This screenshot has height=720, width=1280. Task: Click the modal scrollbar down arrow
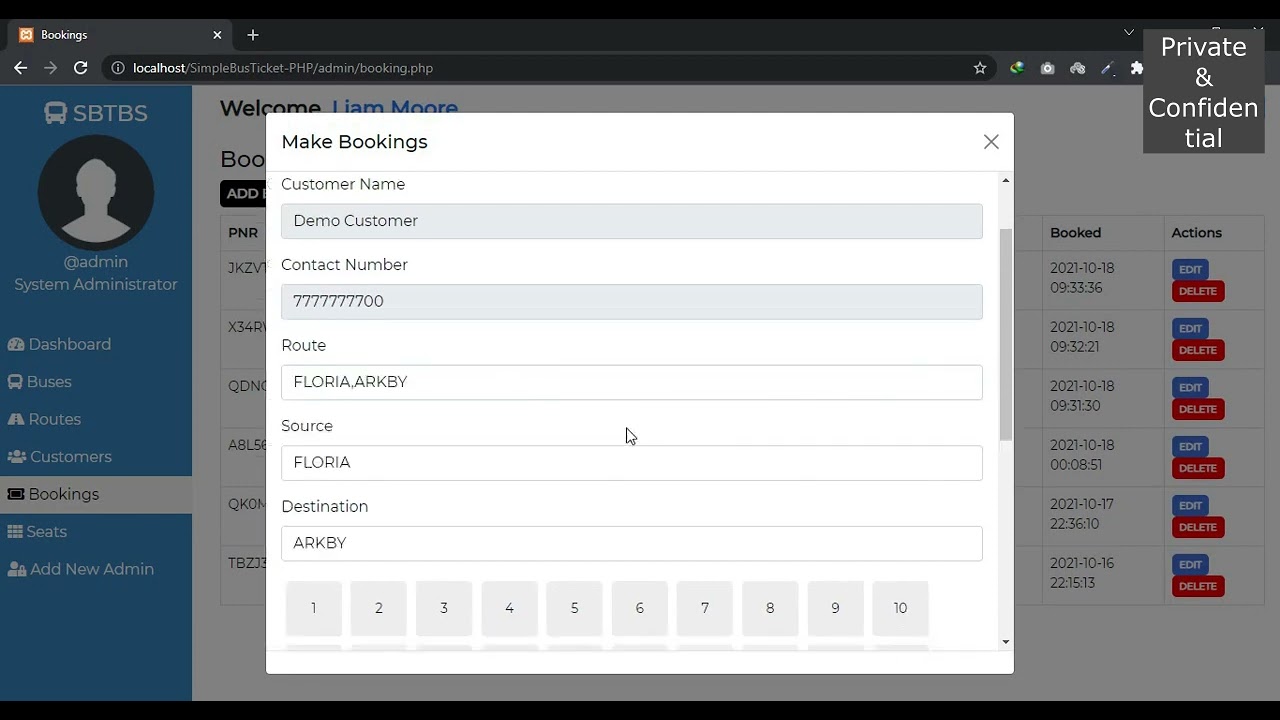pos(1005,642)
